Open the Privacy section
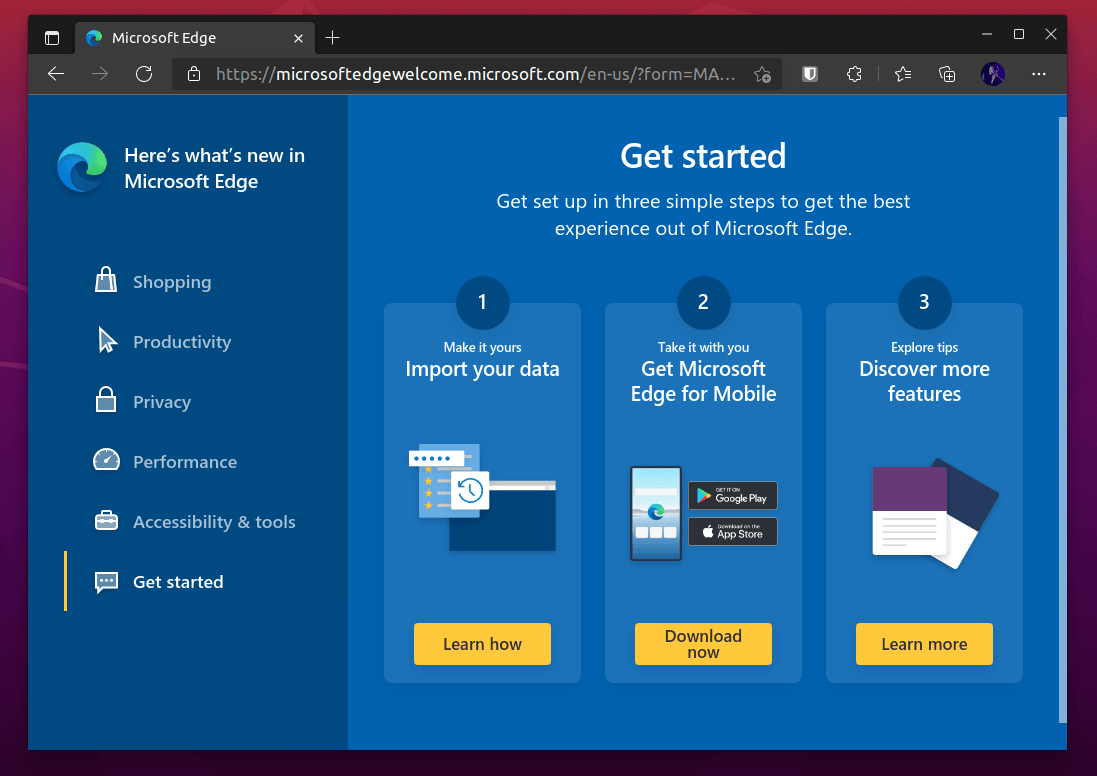 [x=161, y=402]
